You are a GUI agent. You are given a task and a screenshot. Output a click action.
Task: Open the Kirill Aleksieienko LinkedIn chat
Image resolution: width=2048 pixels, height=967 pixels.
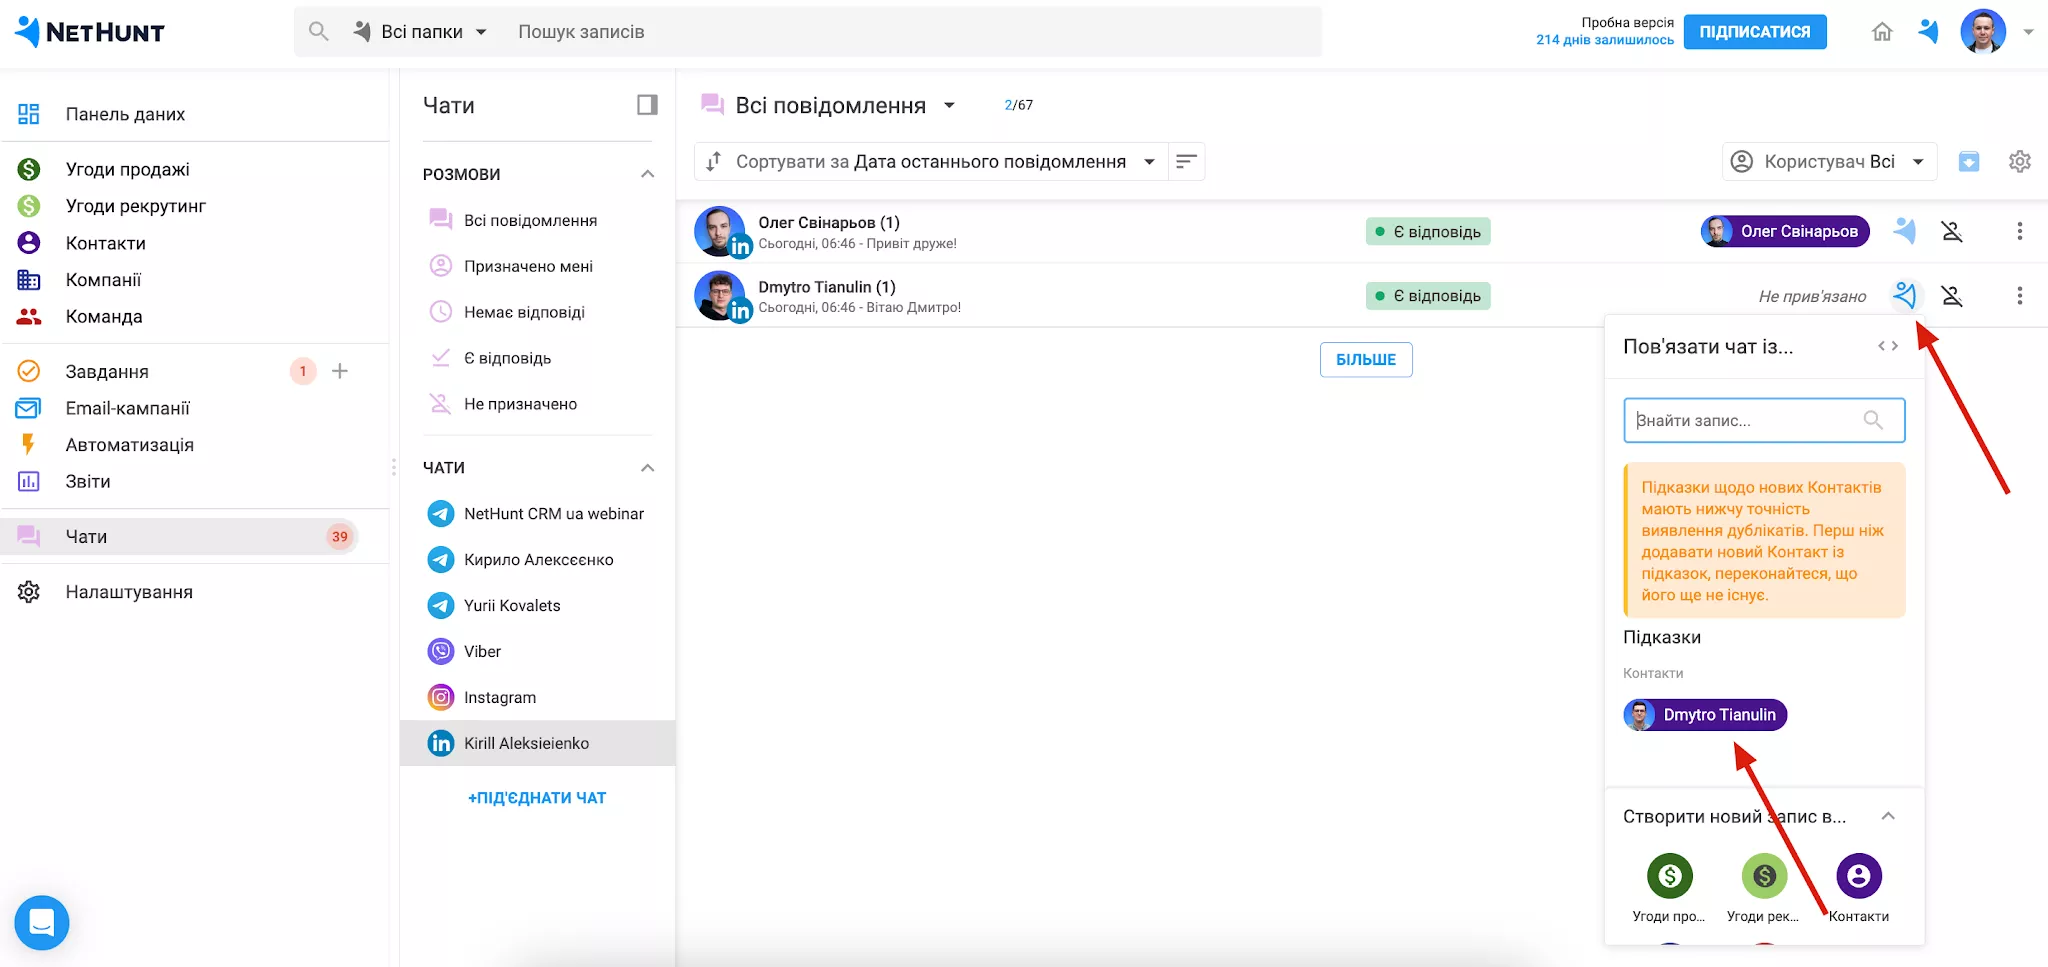(x=537, y=743)
